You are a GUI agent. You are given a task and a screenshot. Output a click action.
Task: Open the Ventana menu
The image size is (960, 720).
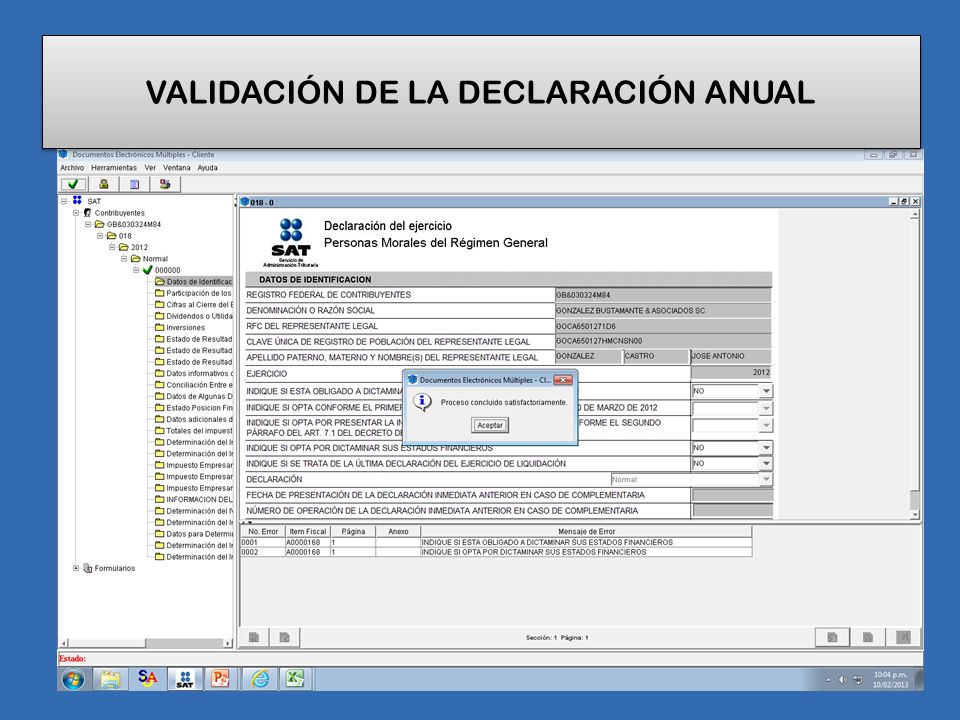(176, 168)
